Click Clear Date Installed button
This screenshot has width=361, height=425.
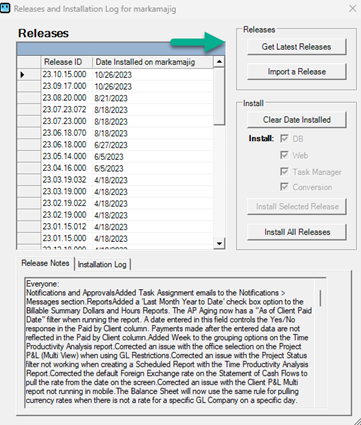296,120
